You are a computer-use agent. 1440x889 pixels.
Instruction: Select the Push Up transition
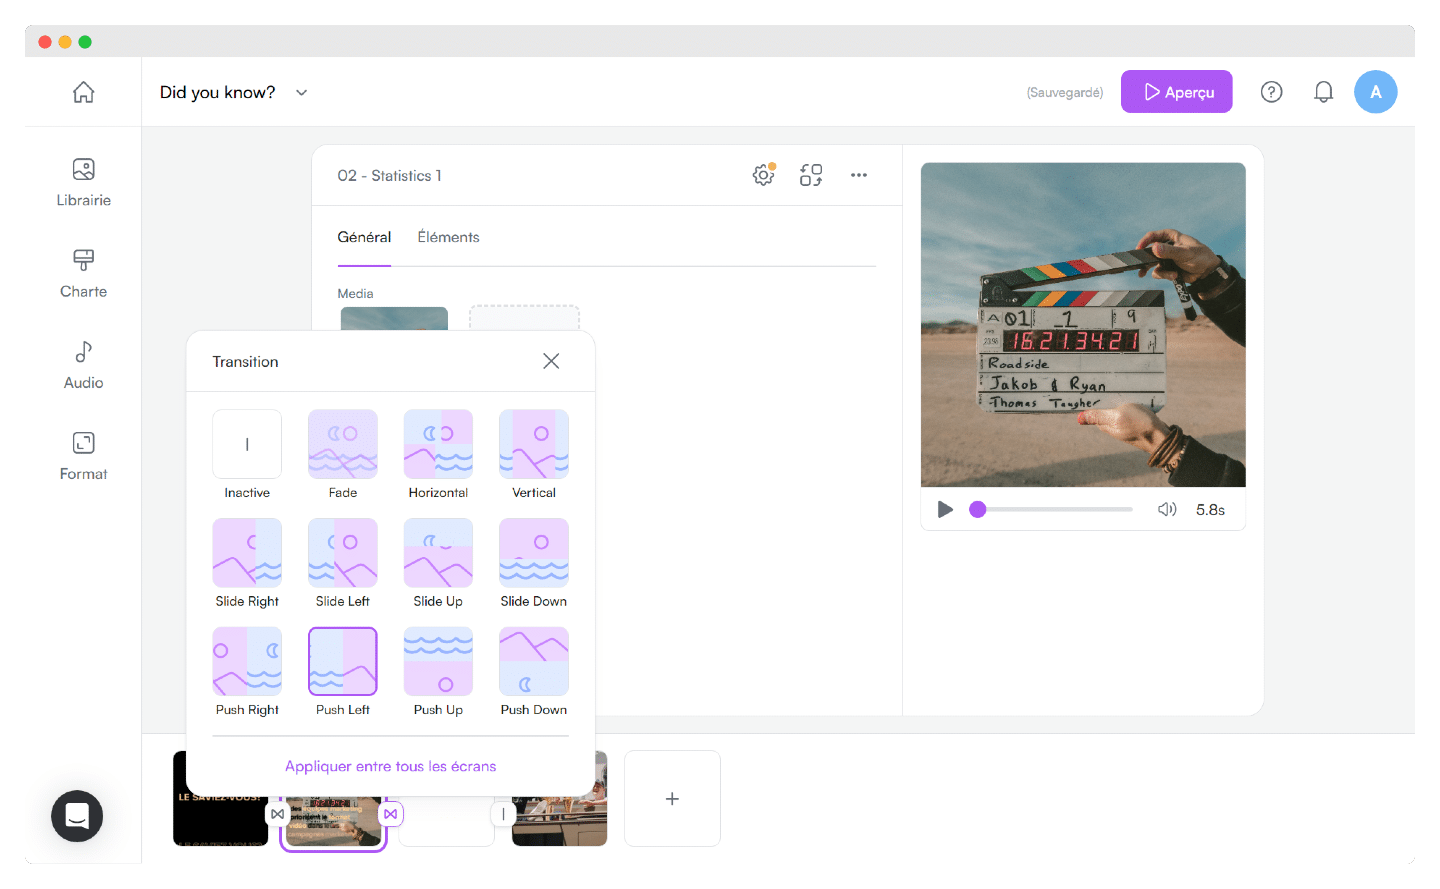tap(438, 661)
